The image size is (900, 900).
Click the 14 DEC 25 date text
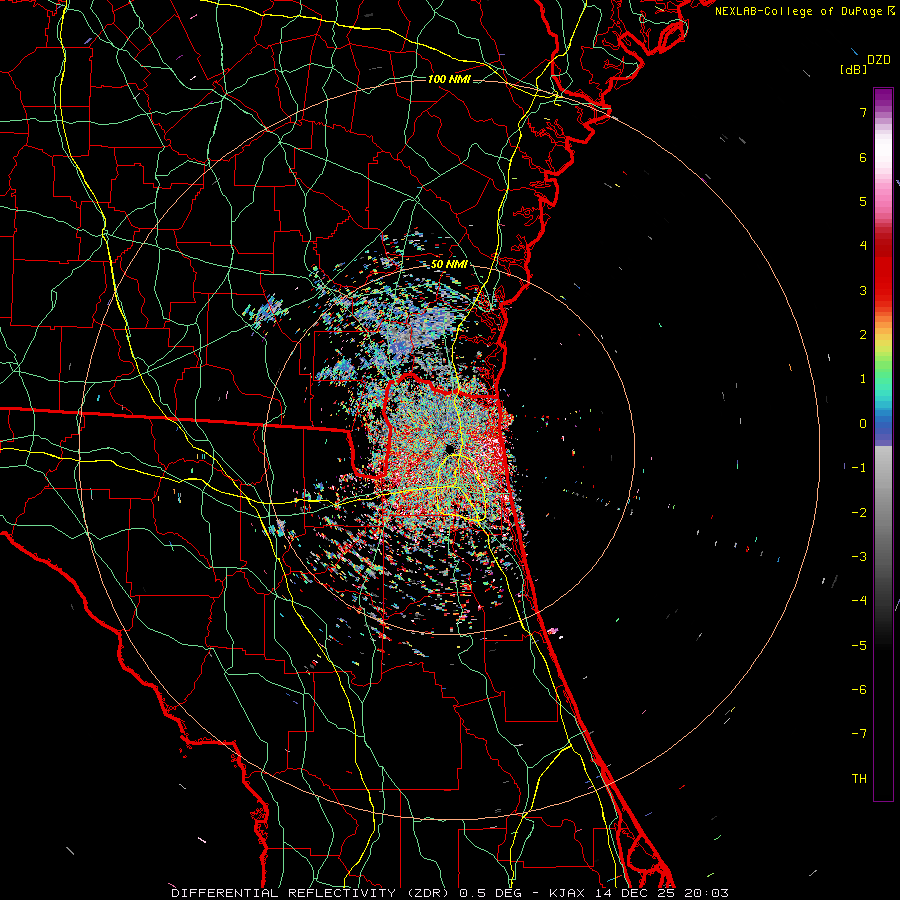(637, 893)
